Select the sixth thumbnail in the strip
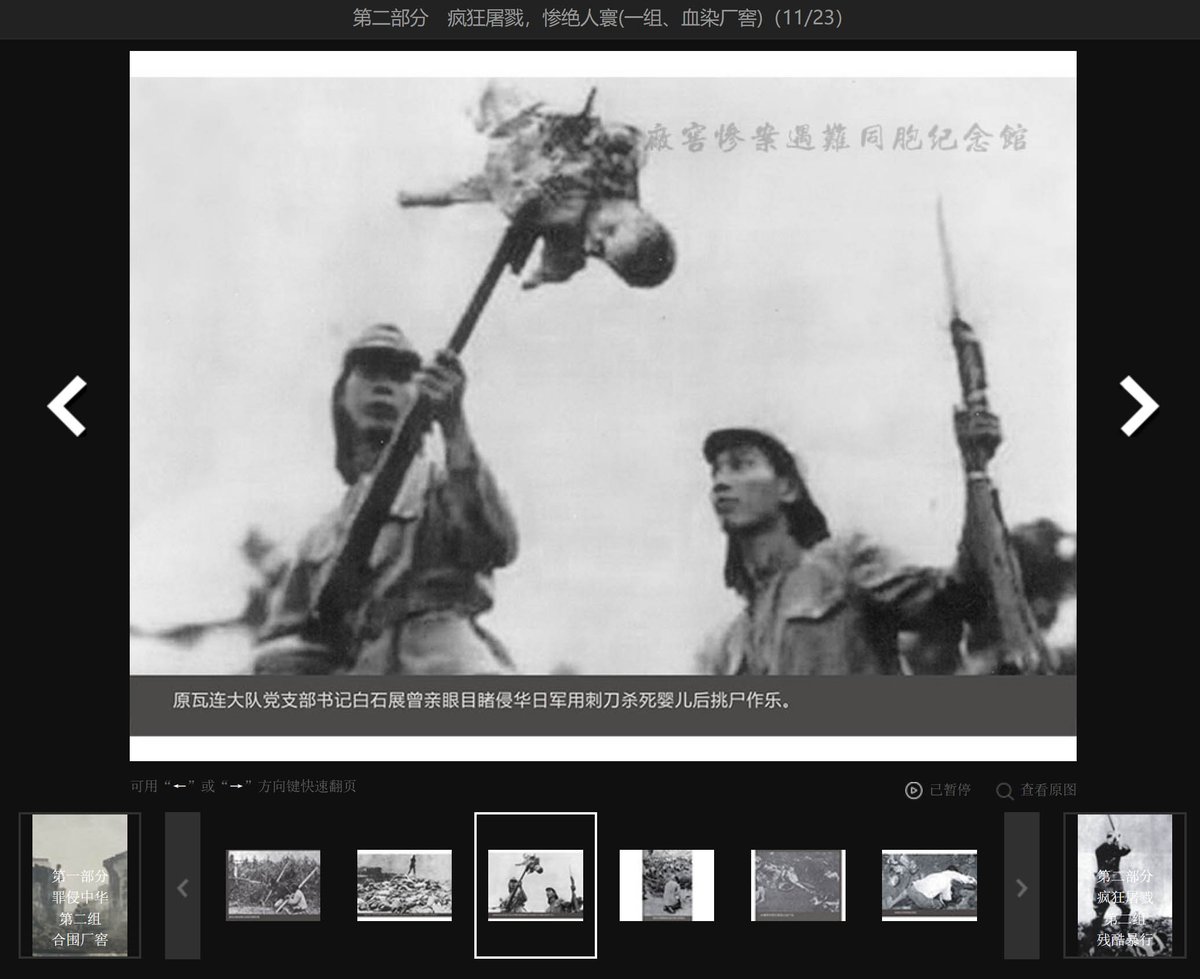This screenshot has width=1200, height=979. [929, 885]
